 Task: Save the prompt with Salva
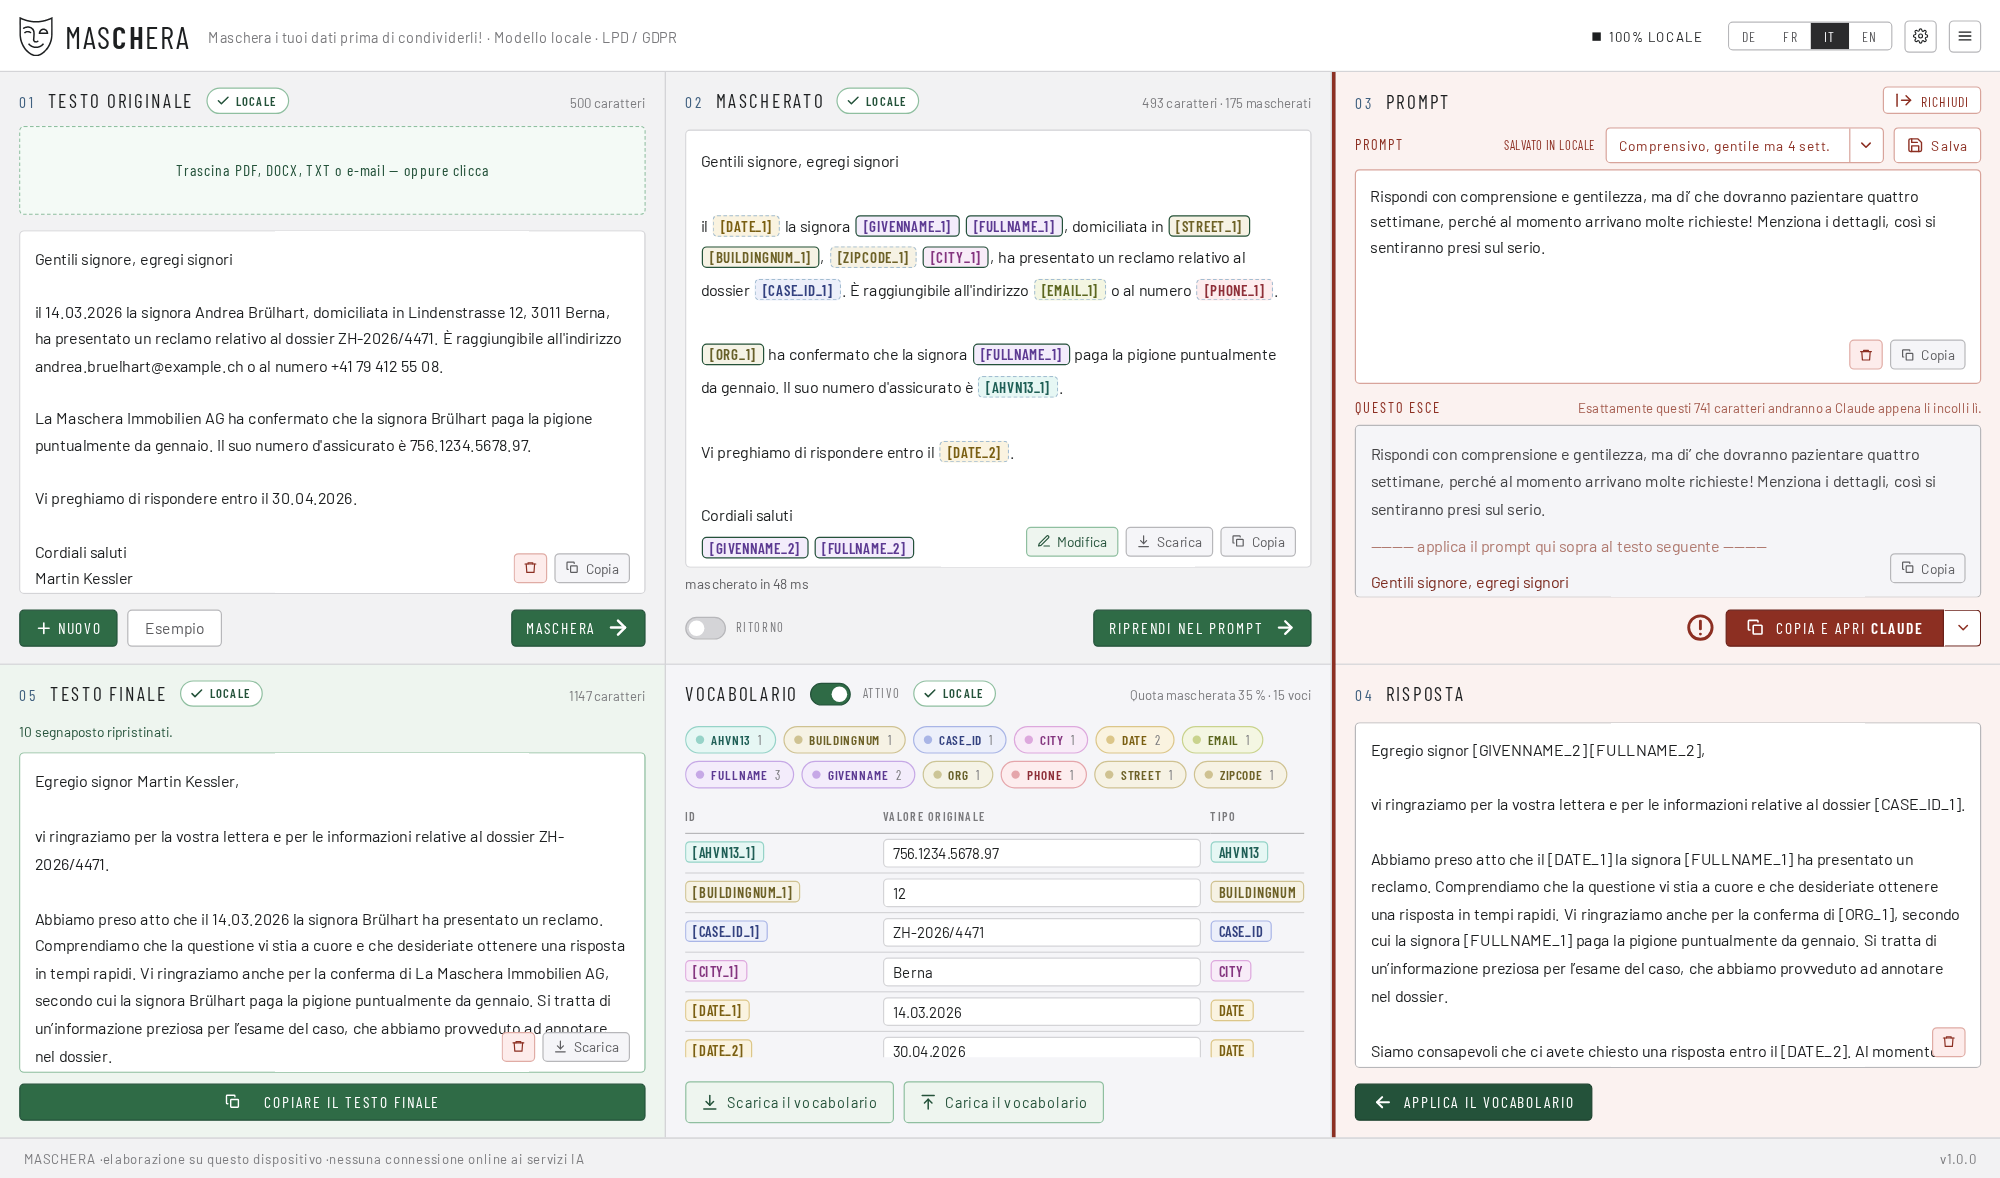pos(1937,146)
